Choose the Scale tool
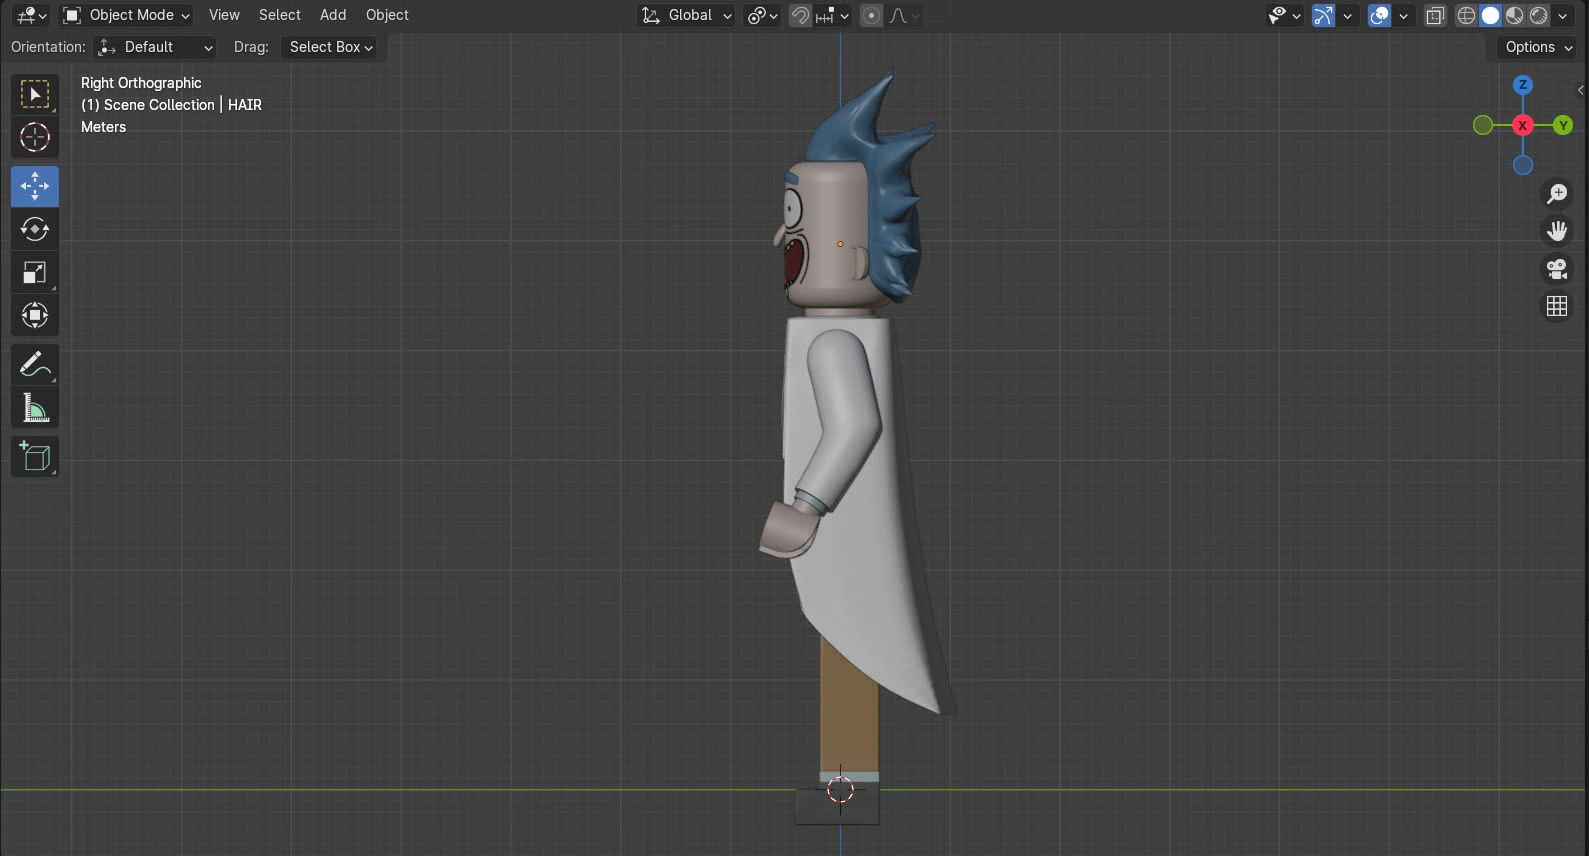The width and height of the screenshot is (1589, 856). (x=35, y=272)
